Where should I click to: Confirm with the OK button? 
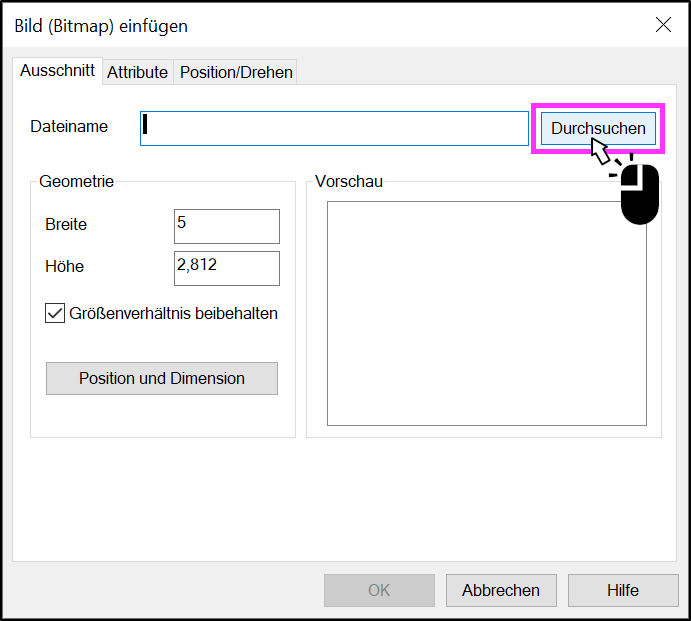click(379, 590)
